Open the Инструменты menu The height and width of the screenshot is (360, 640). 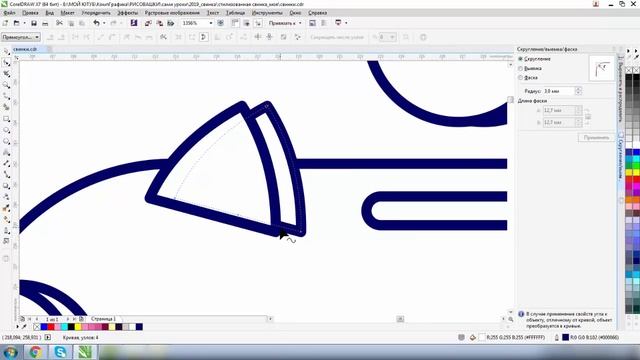[267, 13]
